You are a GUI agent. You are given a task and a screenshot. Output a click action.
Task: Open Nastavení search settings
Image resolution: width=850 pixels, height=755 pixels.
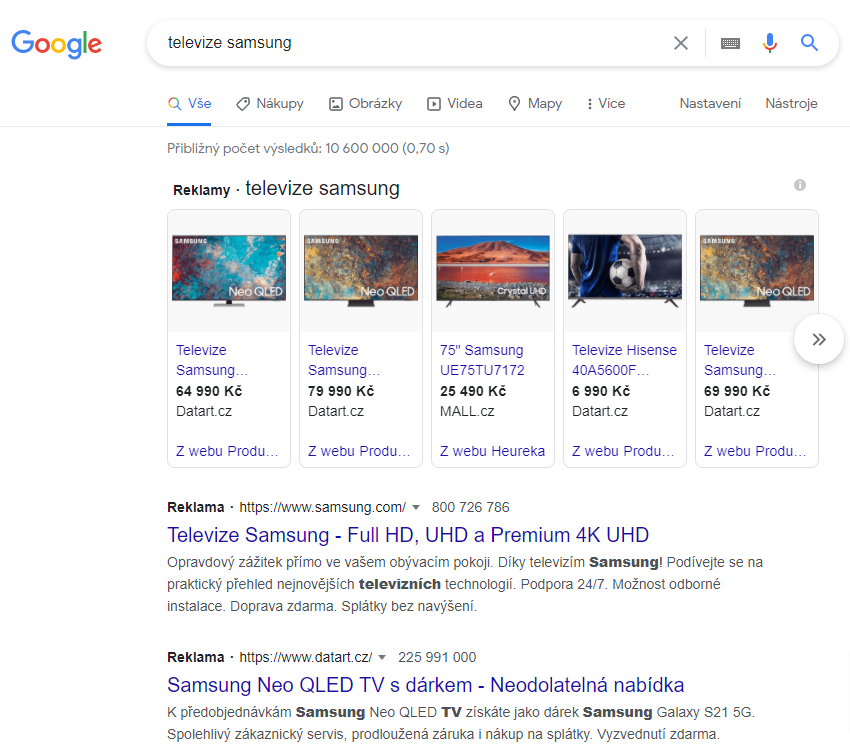pos(710,103)
